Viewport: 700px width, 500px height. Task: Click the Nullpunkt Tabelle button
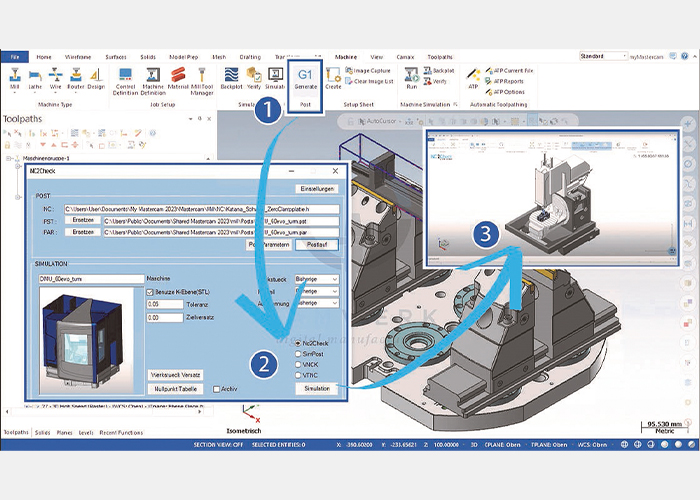[x=175, y=389]
